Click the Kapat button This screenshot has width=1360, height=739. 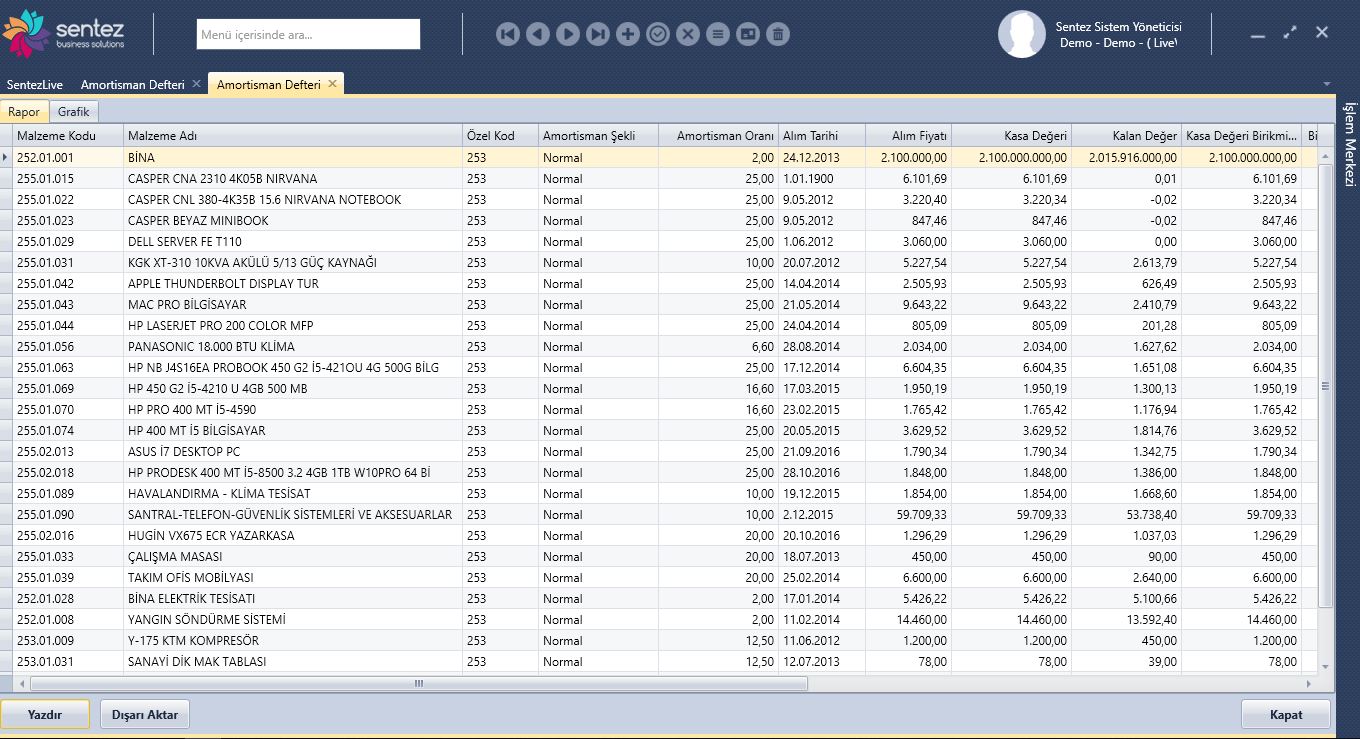tap(1286, 714)
